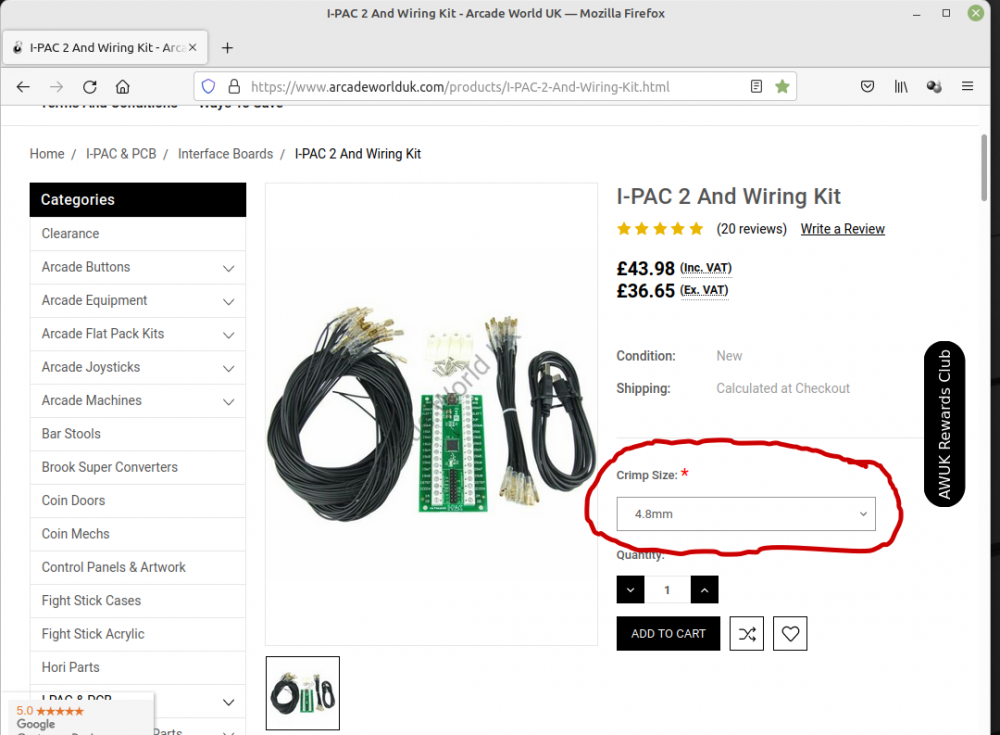Open the Arcade Machines category link
The height and width of the screenshot is (735, 1000).
(x=91, y=400)
